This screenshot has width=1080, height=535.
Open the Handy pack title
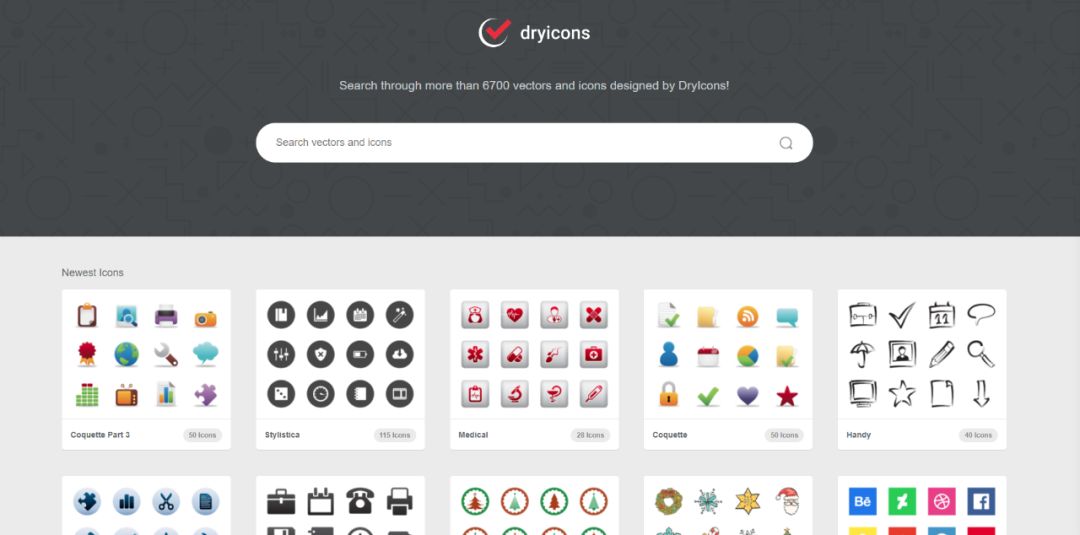click(858, 435)
